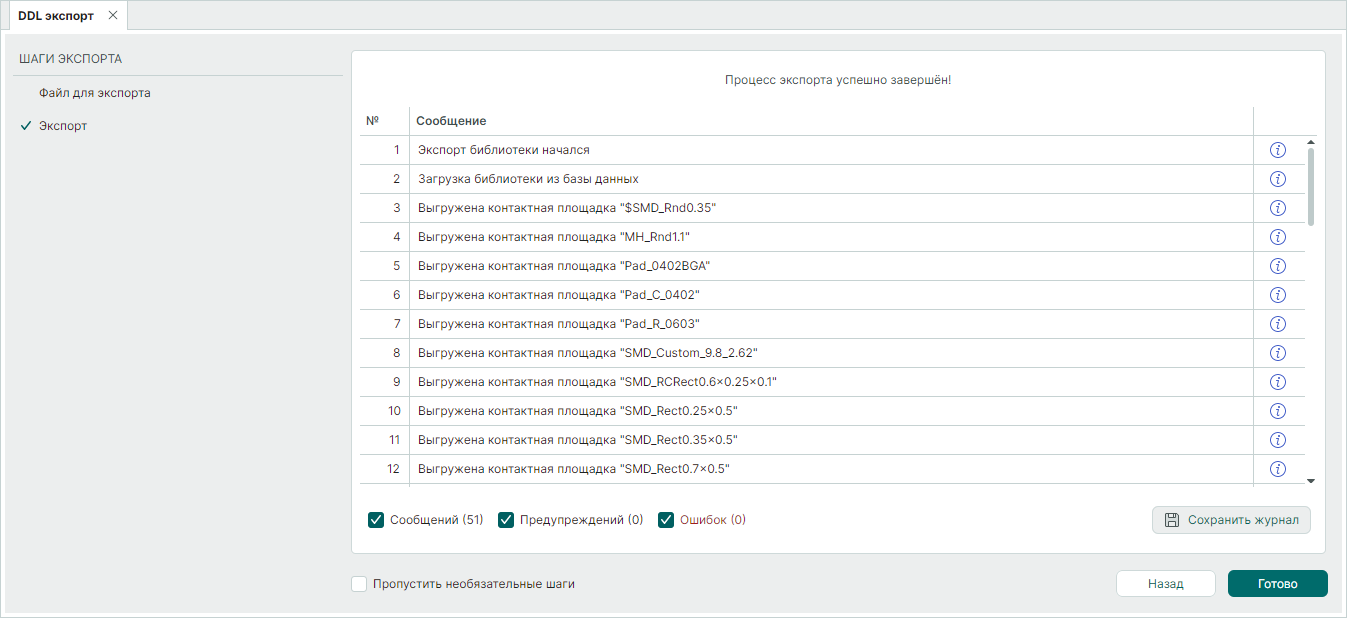Viewport: 1347px width, 618px height.
Task: Show info for "MH_Rnd1.1" pad message
Action: pos(1277,237)
